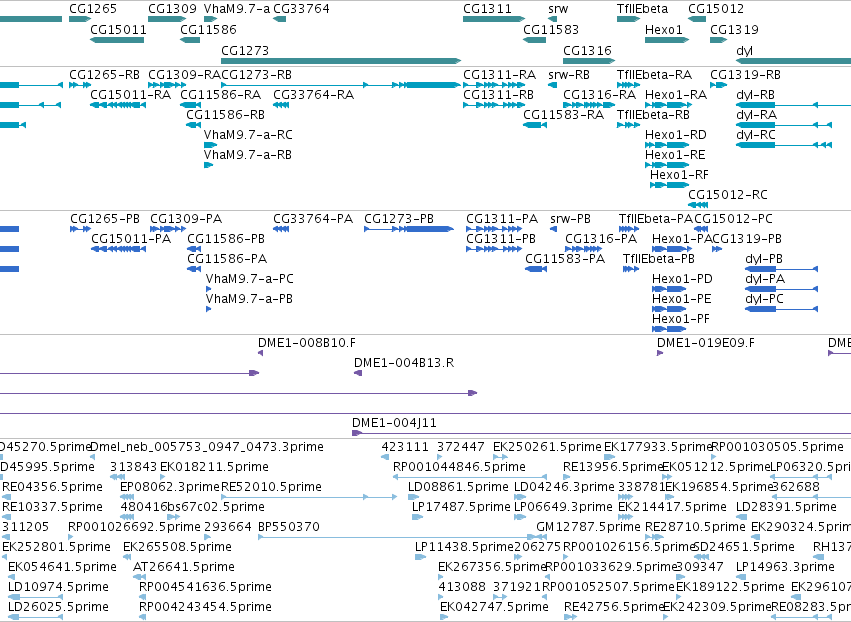851x622 pixels.
Task: Open transcript srw-RB
Action: [x=569, y=74]
